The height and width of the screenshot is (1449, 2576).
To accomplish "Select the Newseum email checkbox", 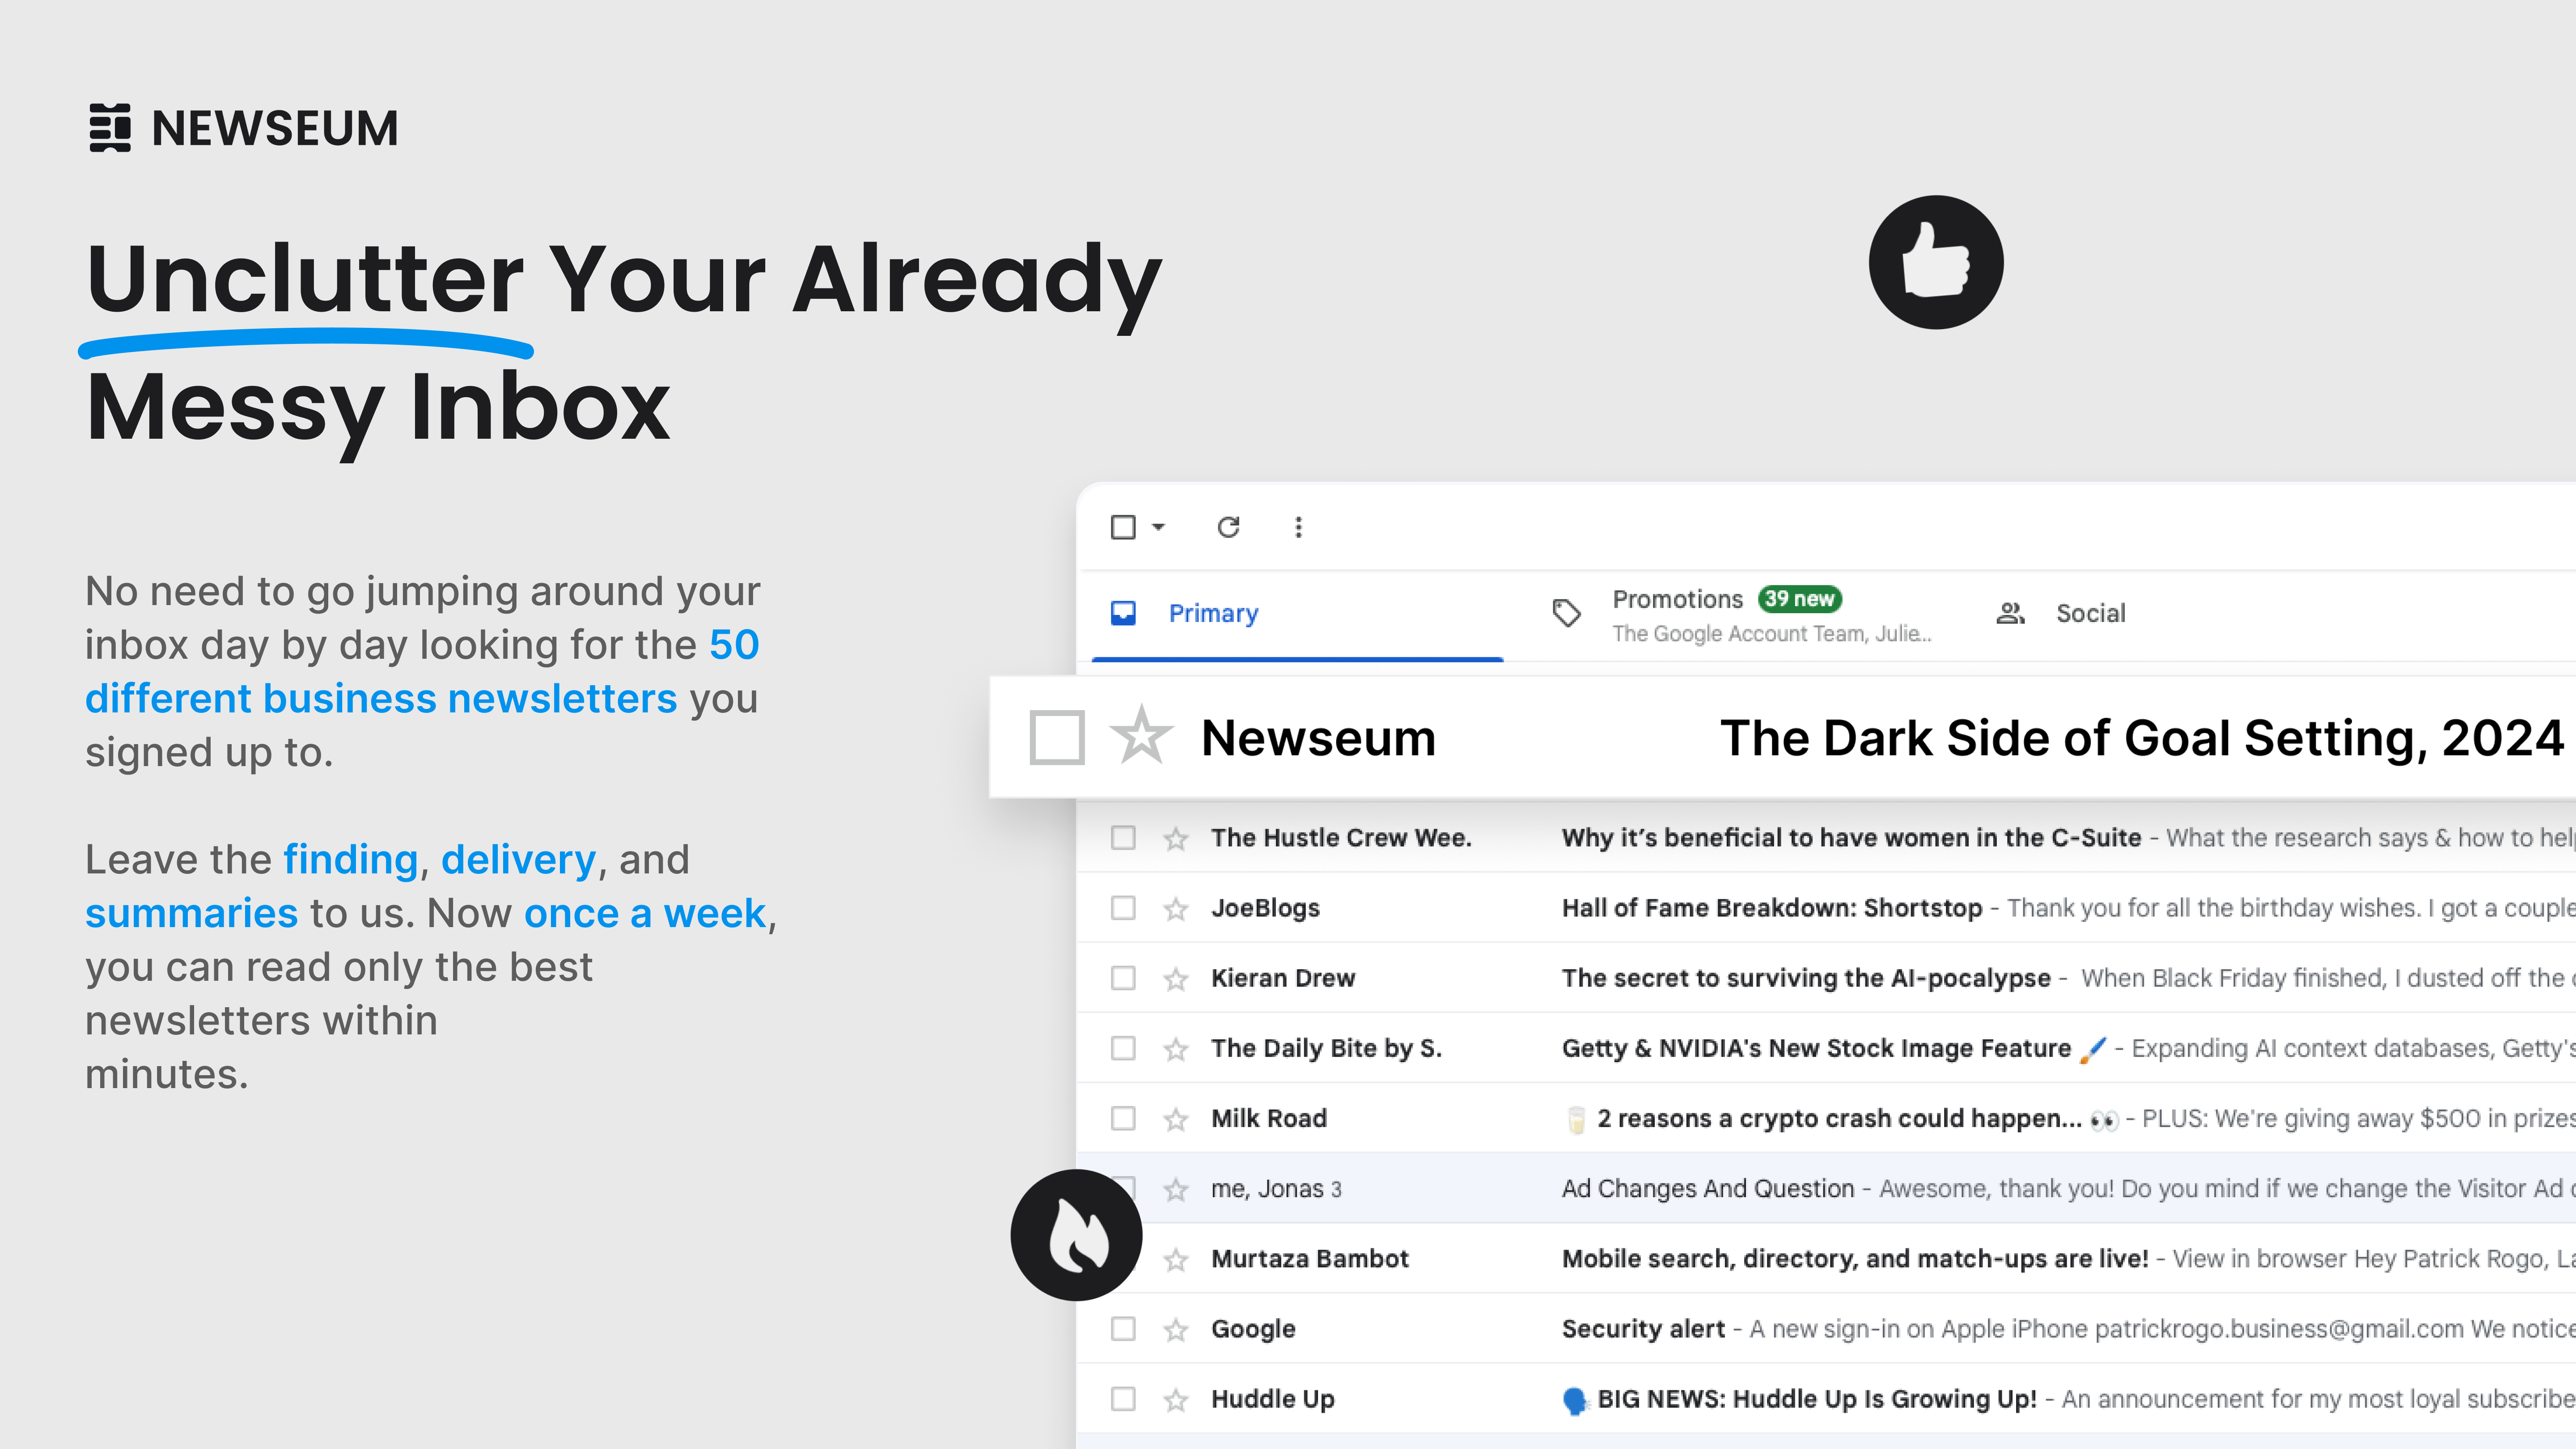I will 1057,737.
